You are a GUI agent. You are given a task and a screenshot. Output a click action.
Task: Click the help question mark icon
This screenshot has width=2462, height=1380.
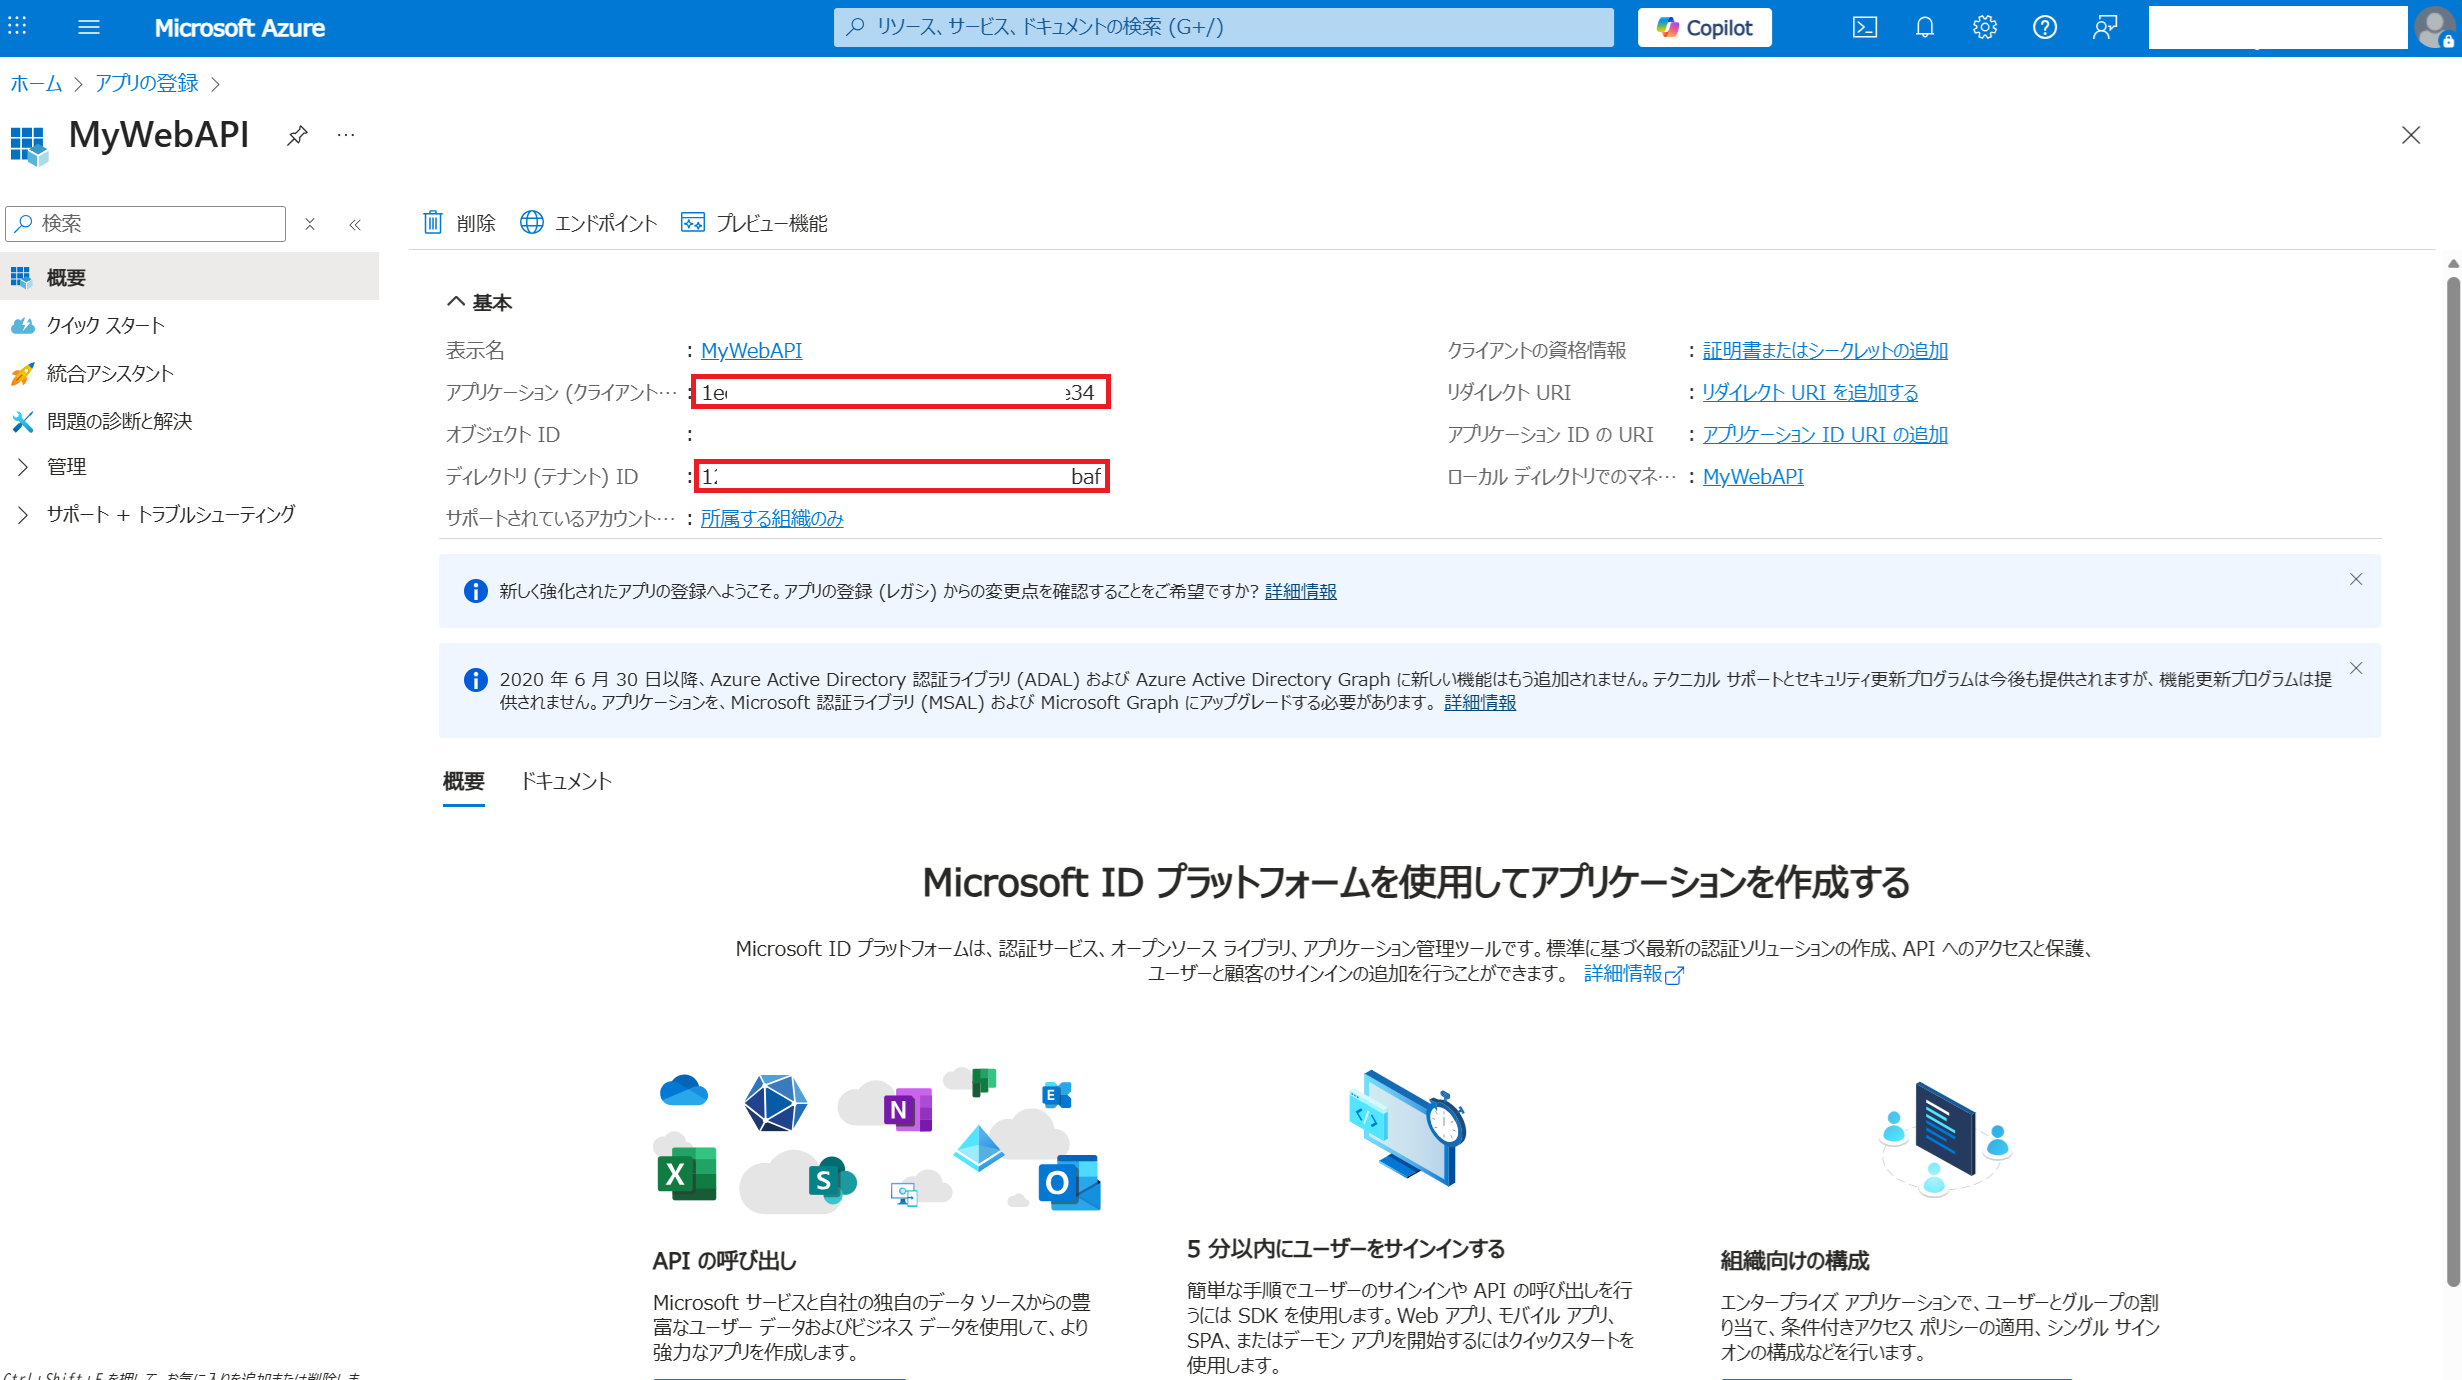point(2044,27)
